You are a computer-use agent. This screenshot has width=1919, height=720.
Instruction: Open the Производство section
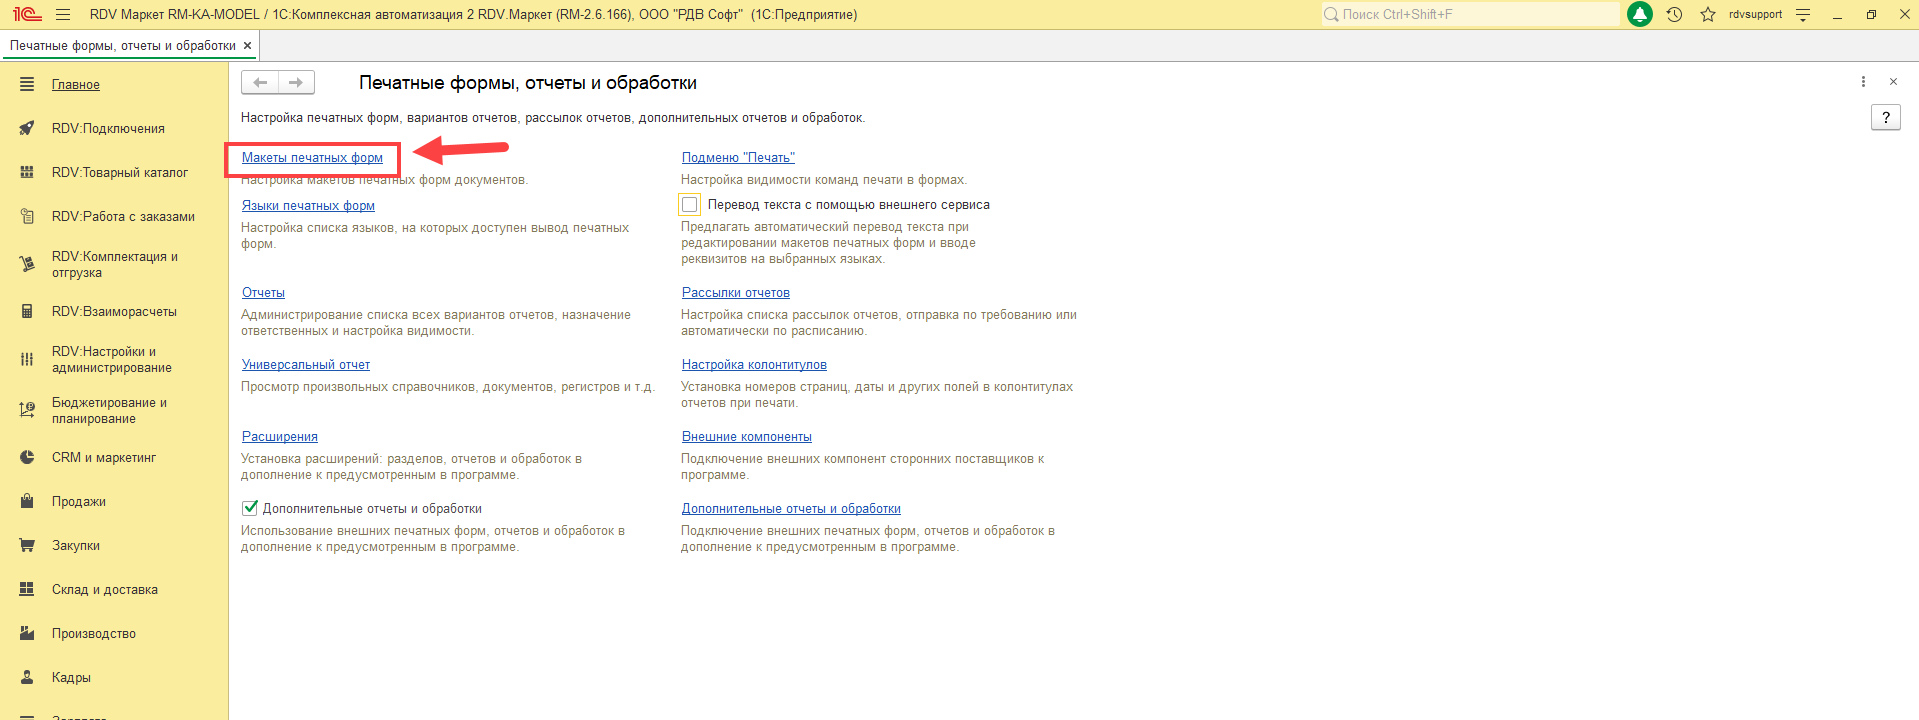(x=94, y=634)
